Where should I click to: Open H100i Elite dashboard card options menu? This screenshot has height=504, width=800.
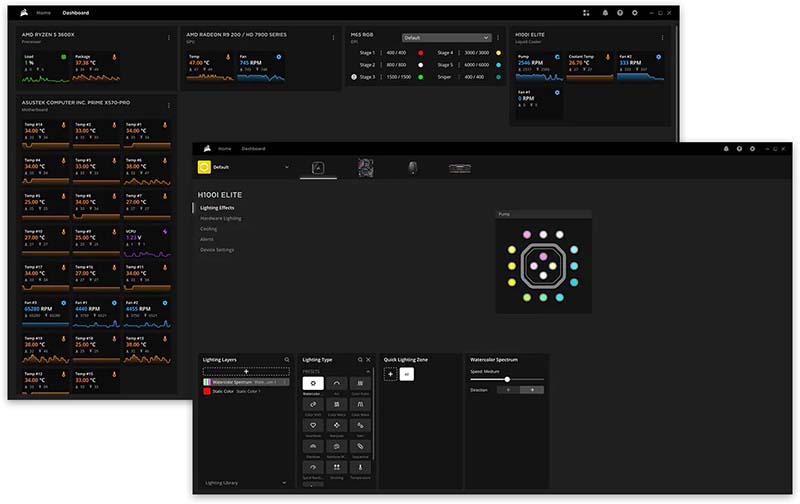click(662, 38)
